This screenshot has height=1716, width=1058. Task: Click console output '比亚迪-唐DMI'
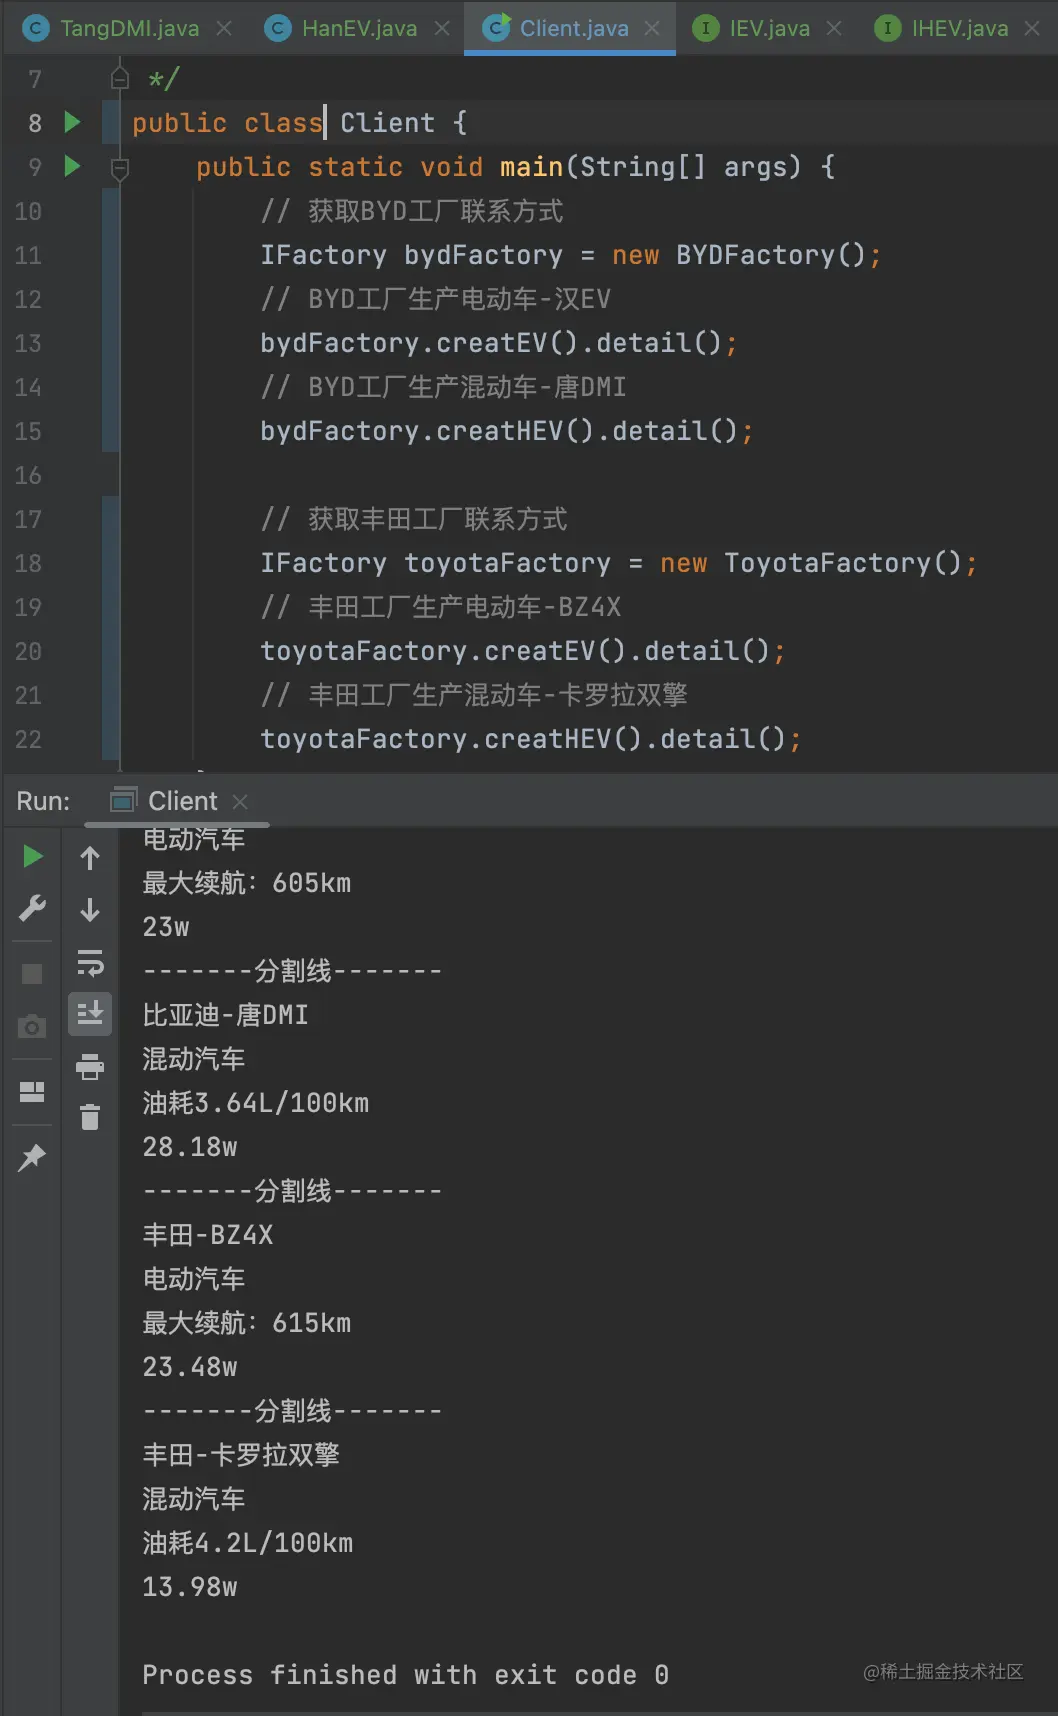point(225,1015)
